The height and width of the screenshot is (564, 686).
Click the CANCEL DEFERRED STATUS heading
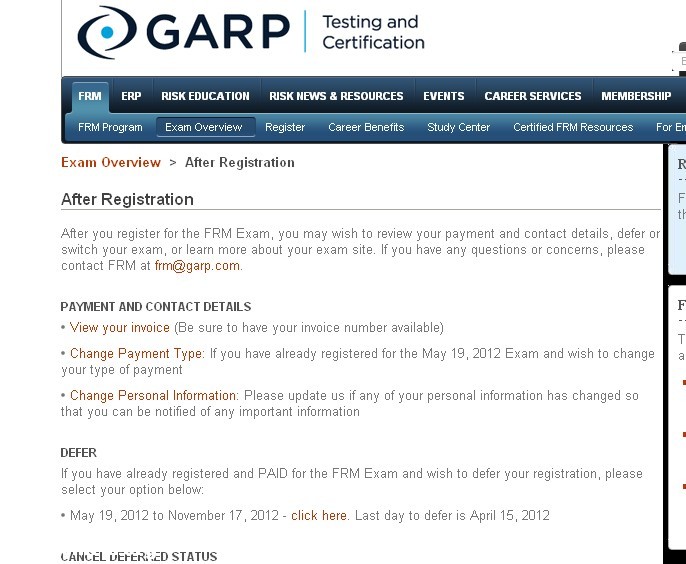[x=139, y=557]
